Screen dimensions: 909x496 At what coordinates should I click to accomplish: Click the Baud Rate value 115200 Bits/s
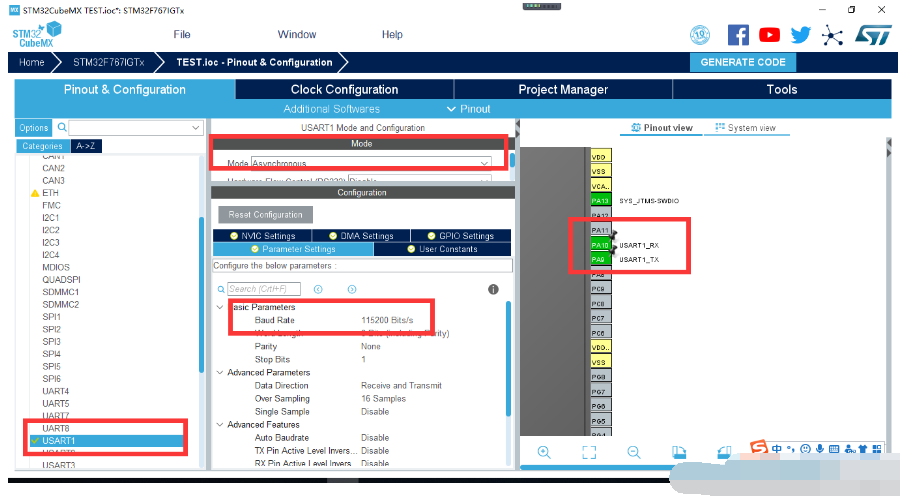pyautogui.click(x=387, y=320)
